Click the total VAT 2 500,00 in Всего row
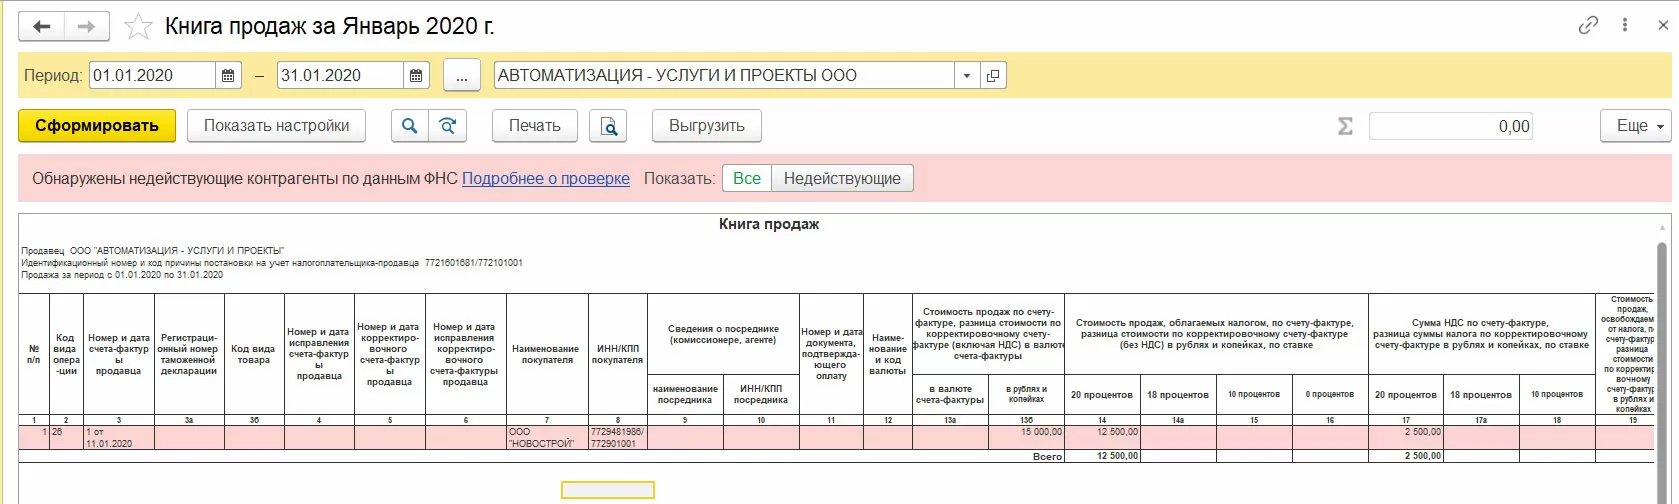 [1406, 456]
